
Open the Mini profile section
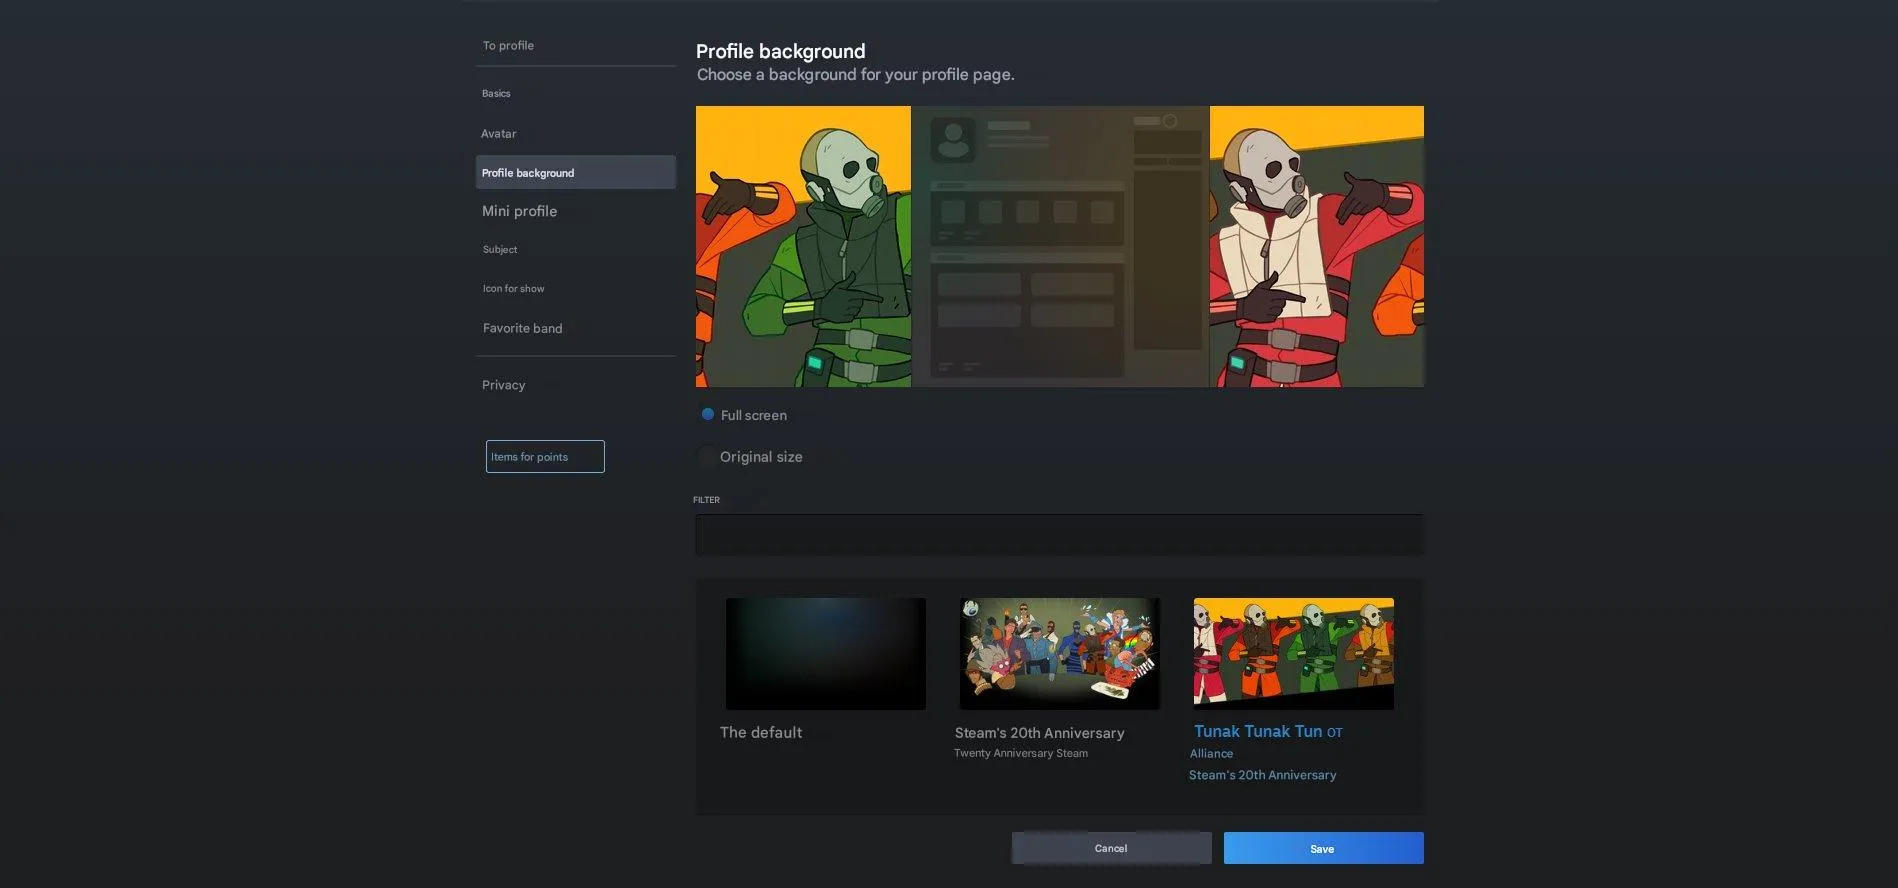coord(519,211)
